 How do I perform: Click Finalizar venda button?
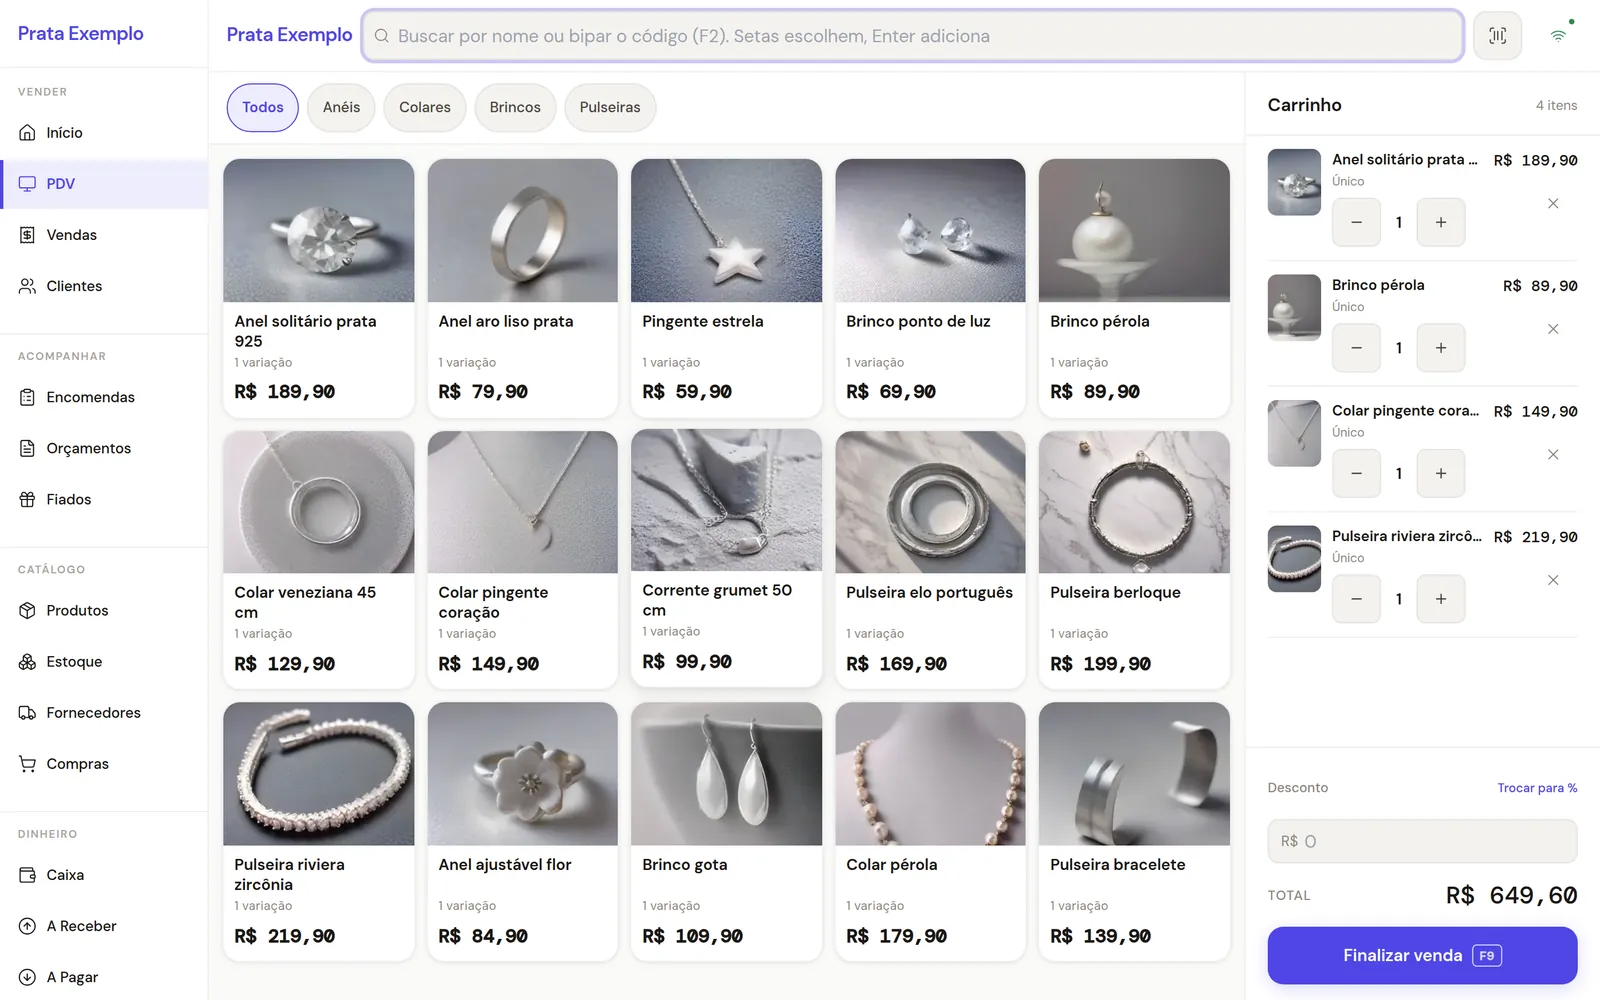pyautogui.click(x=1422, y=955)
